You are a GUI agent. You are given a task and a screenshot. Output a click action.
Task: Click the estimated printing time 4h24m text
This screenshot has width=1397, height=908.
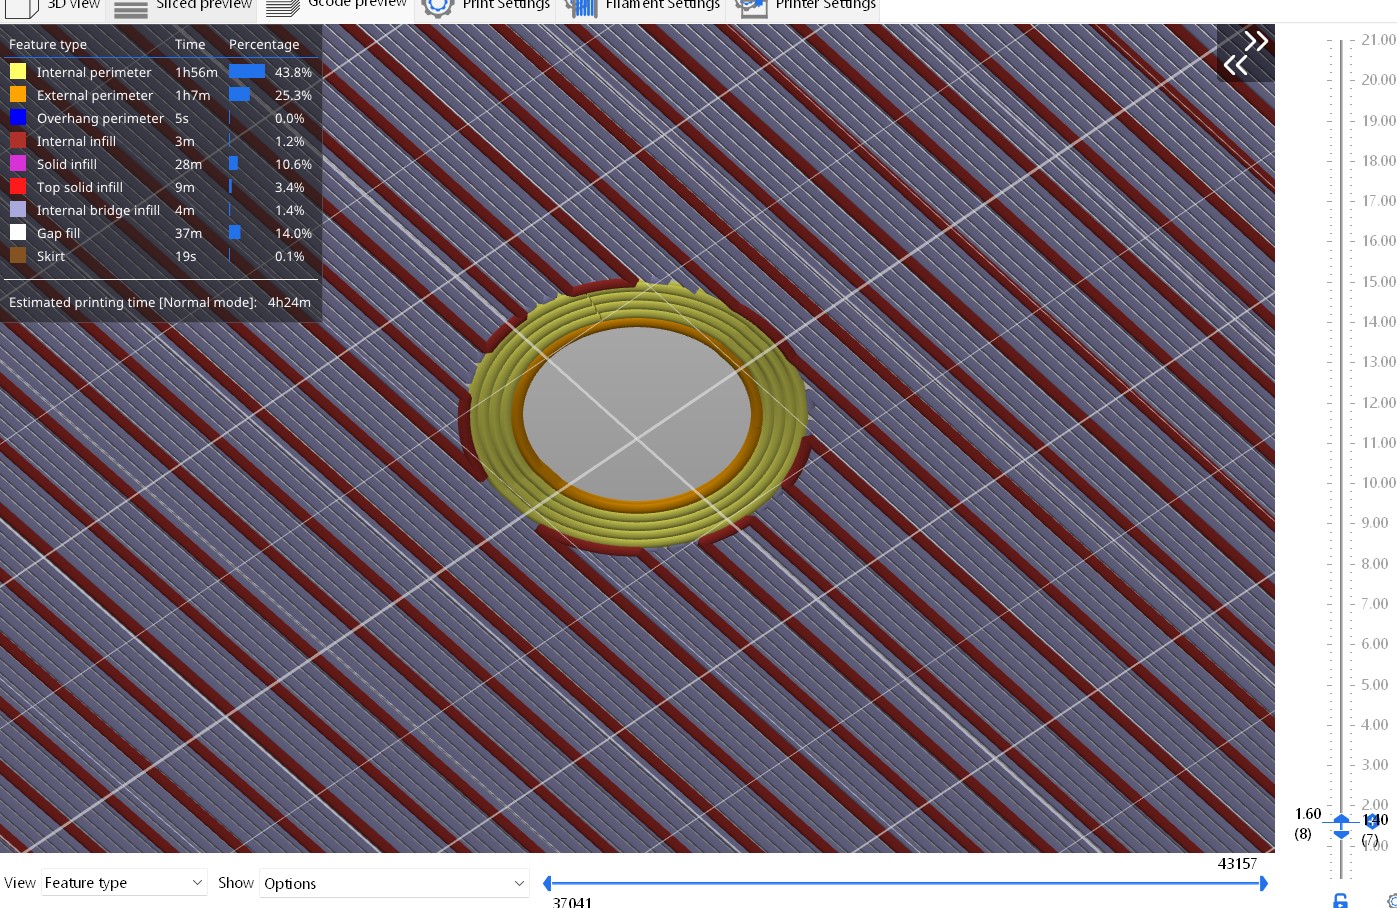pyautogui.click(x=289, y=302)
